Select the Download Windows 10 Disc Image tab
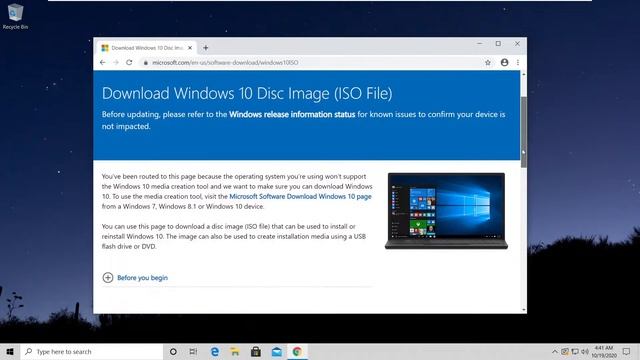Screen dimensions: 640x360 coord(147,48)
